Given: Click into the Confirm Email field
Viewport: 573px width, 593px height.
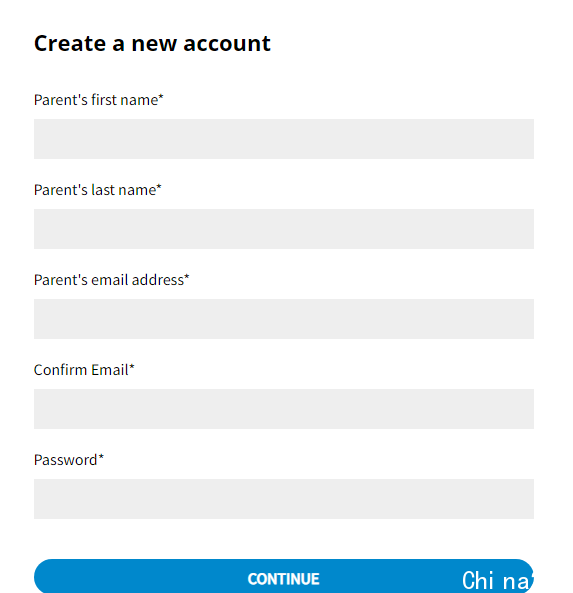Looking at the screenshot, I should (x=284, y=409).
